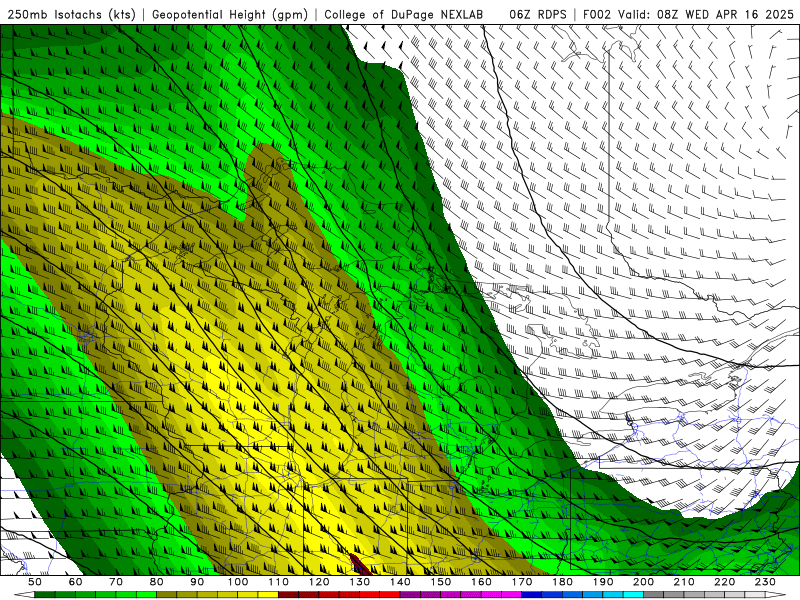This screenshot has height=600, width=800.
Task: Click the '250mb Isotachs (kts)' title text
Action: pyautogui.click(x=72, y=14)
